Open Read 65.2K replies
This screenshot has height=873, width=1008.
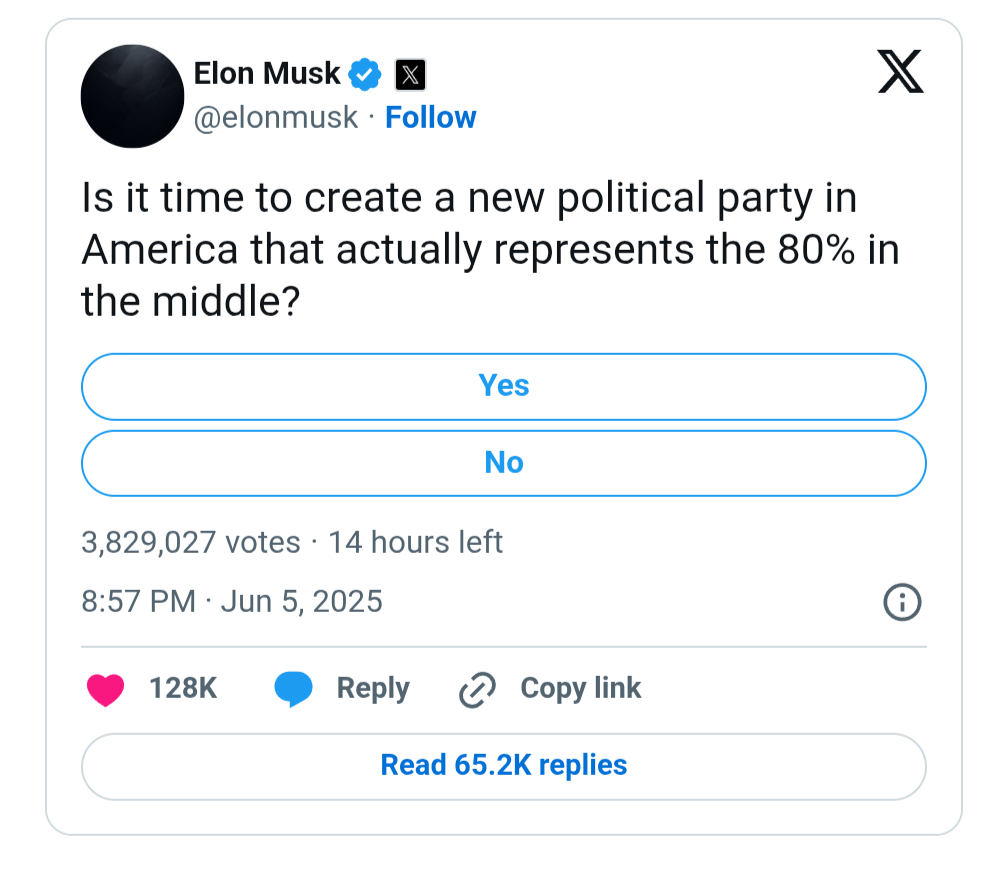click(x=504, y=767)
